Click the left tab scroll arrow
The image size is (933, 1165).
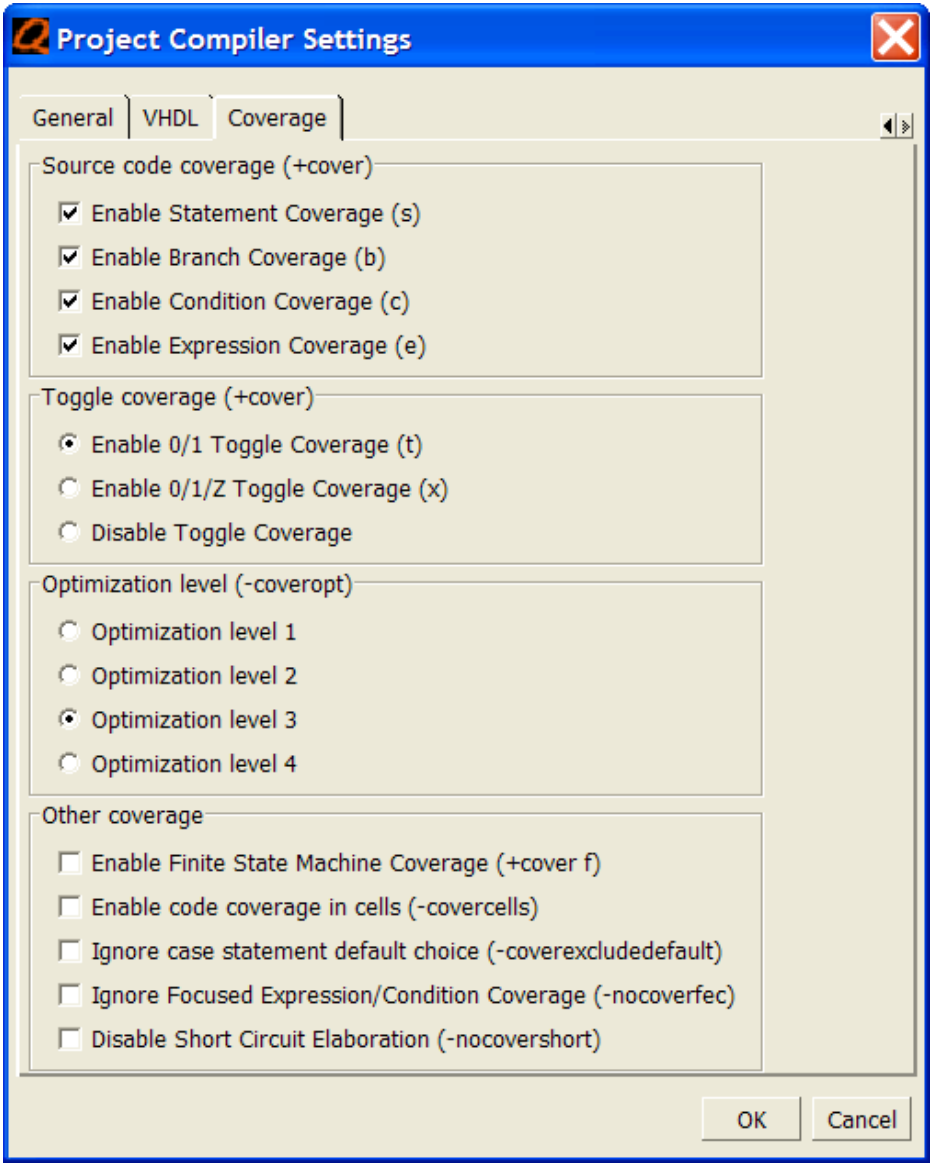pyautogui.click(x=888, y=126)
